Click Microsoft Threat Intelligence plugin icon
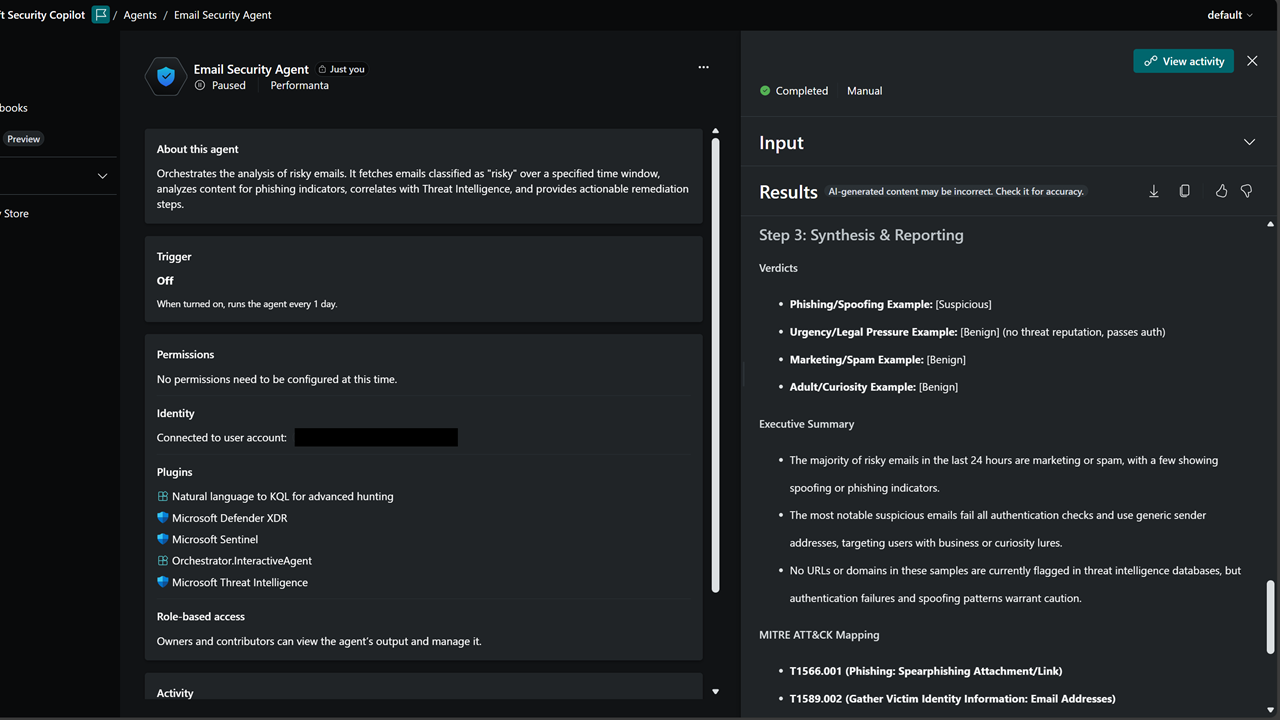Image resolution: width=1280 pixels, height=720 pixels. pos(163,582)
